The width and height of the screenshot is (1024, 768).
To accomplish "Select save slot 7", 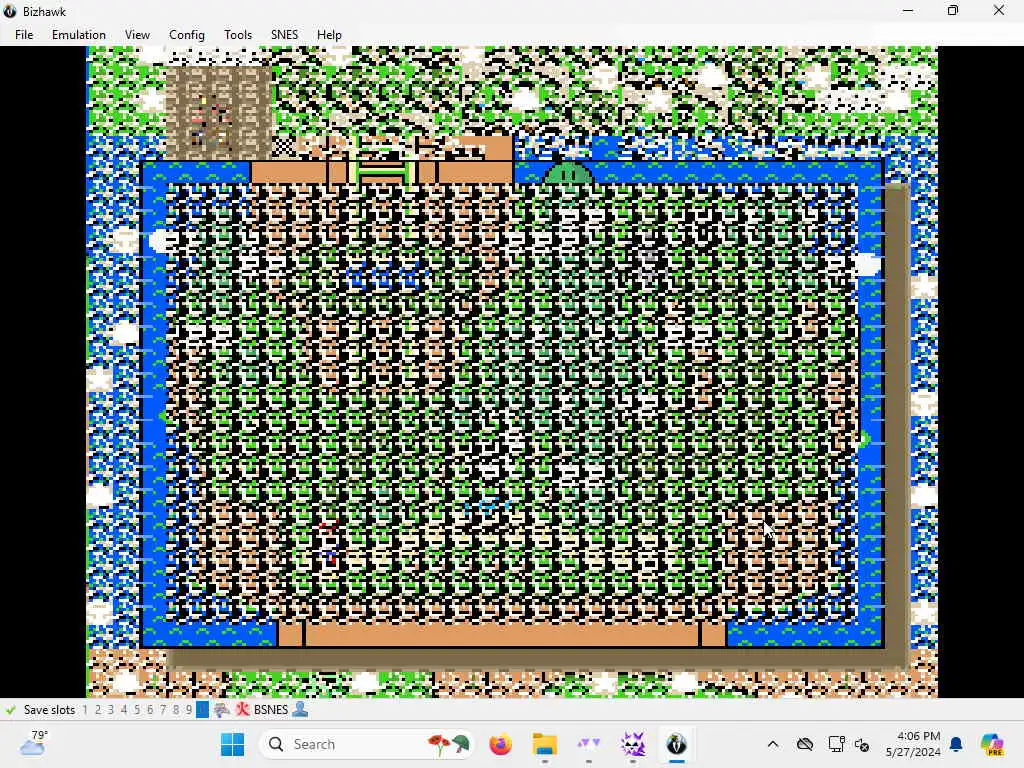I will point(163,709).
